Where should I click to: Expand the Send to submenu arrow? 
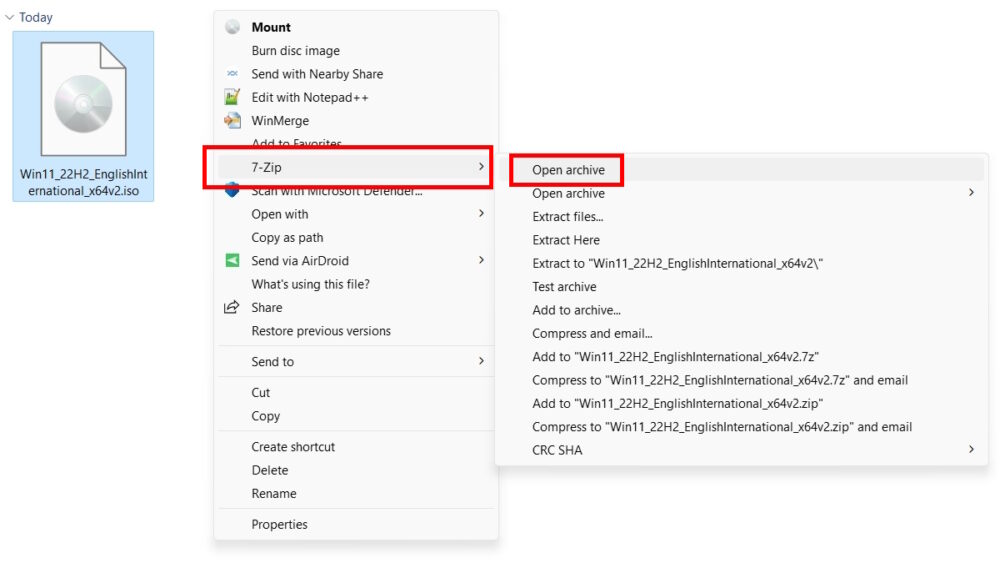481,361
